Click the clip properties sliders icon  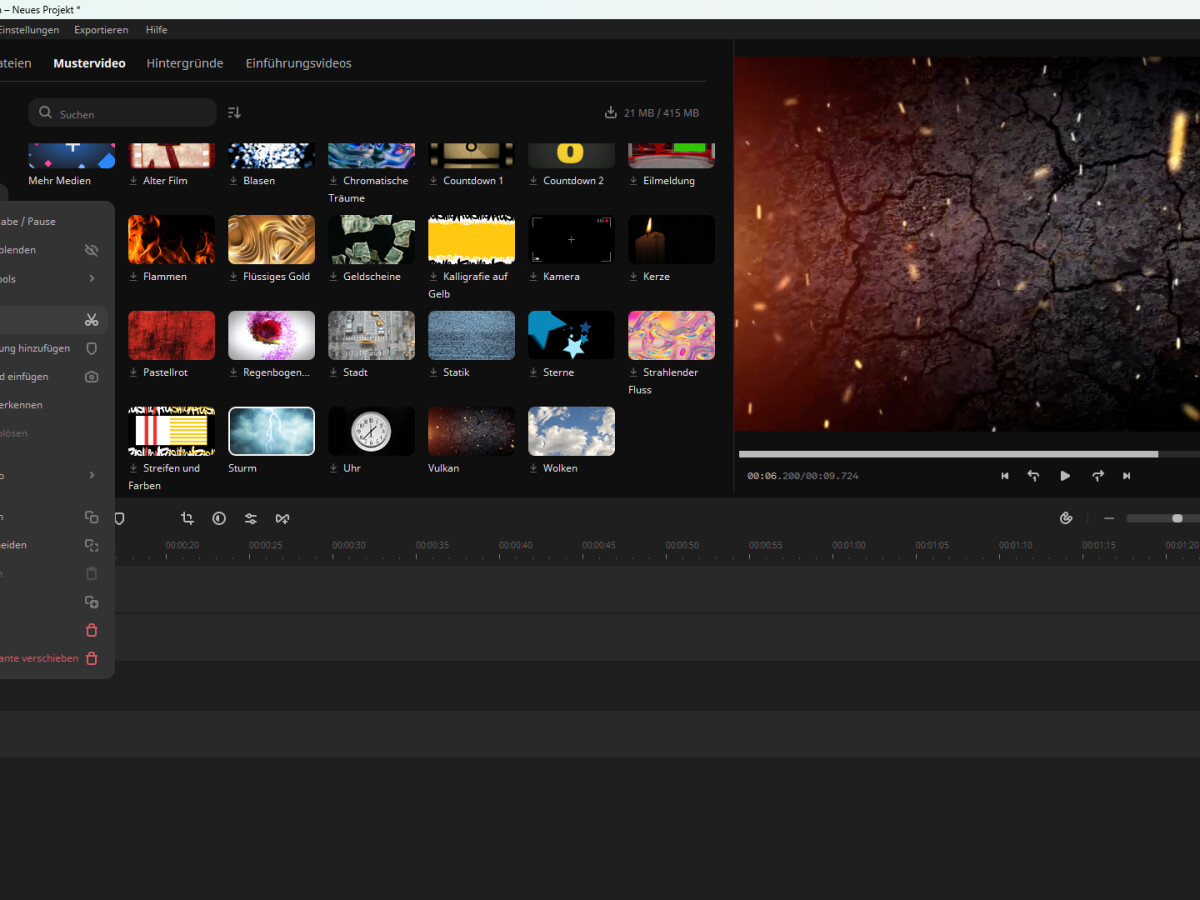pos(251,518)
